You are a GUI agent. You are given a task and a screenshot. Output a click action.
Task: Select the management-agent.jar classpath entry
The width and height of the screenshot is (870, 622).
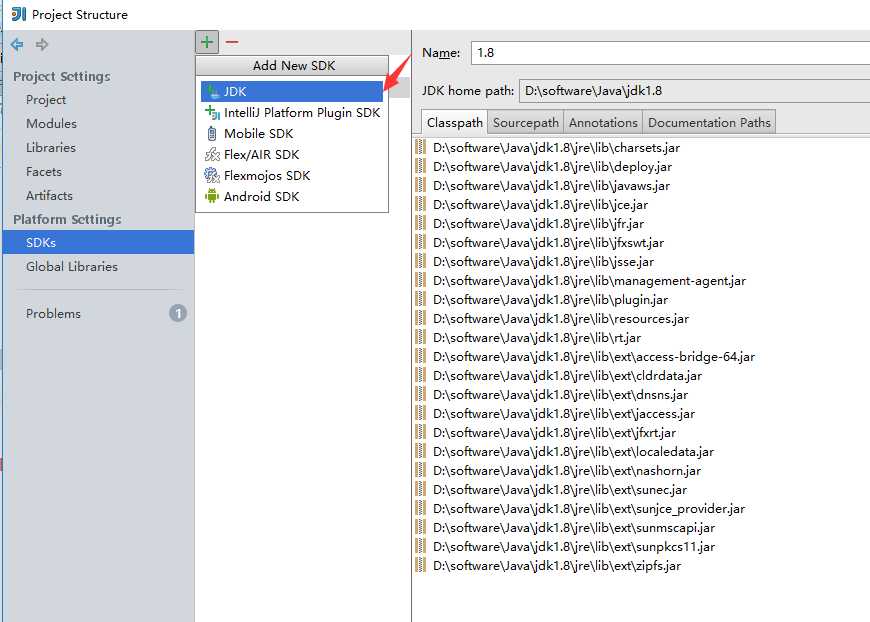tap(589, 281)
